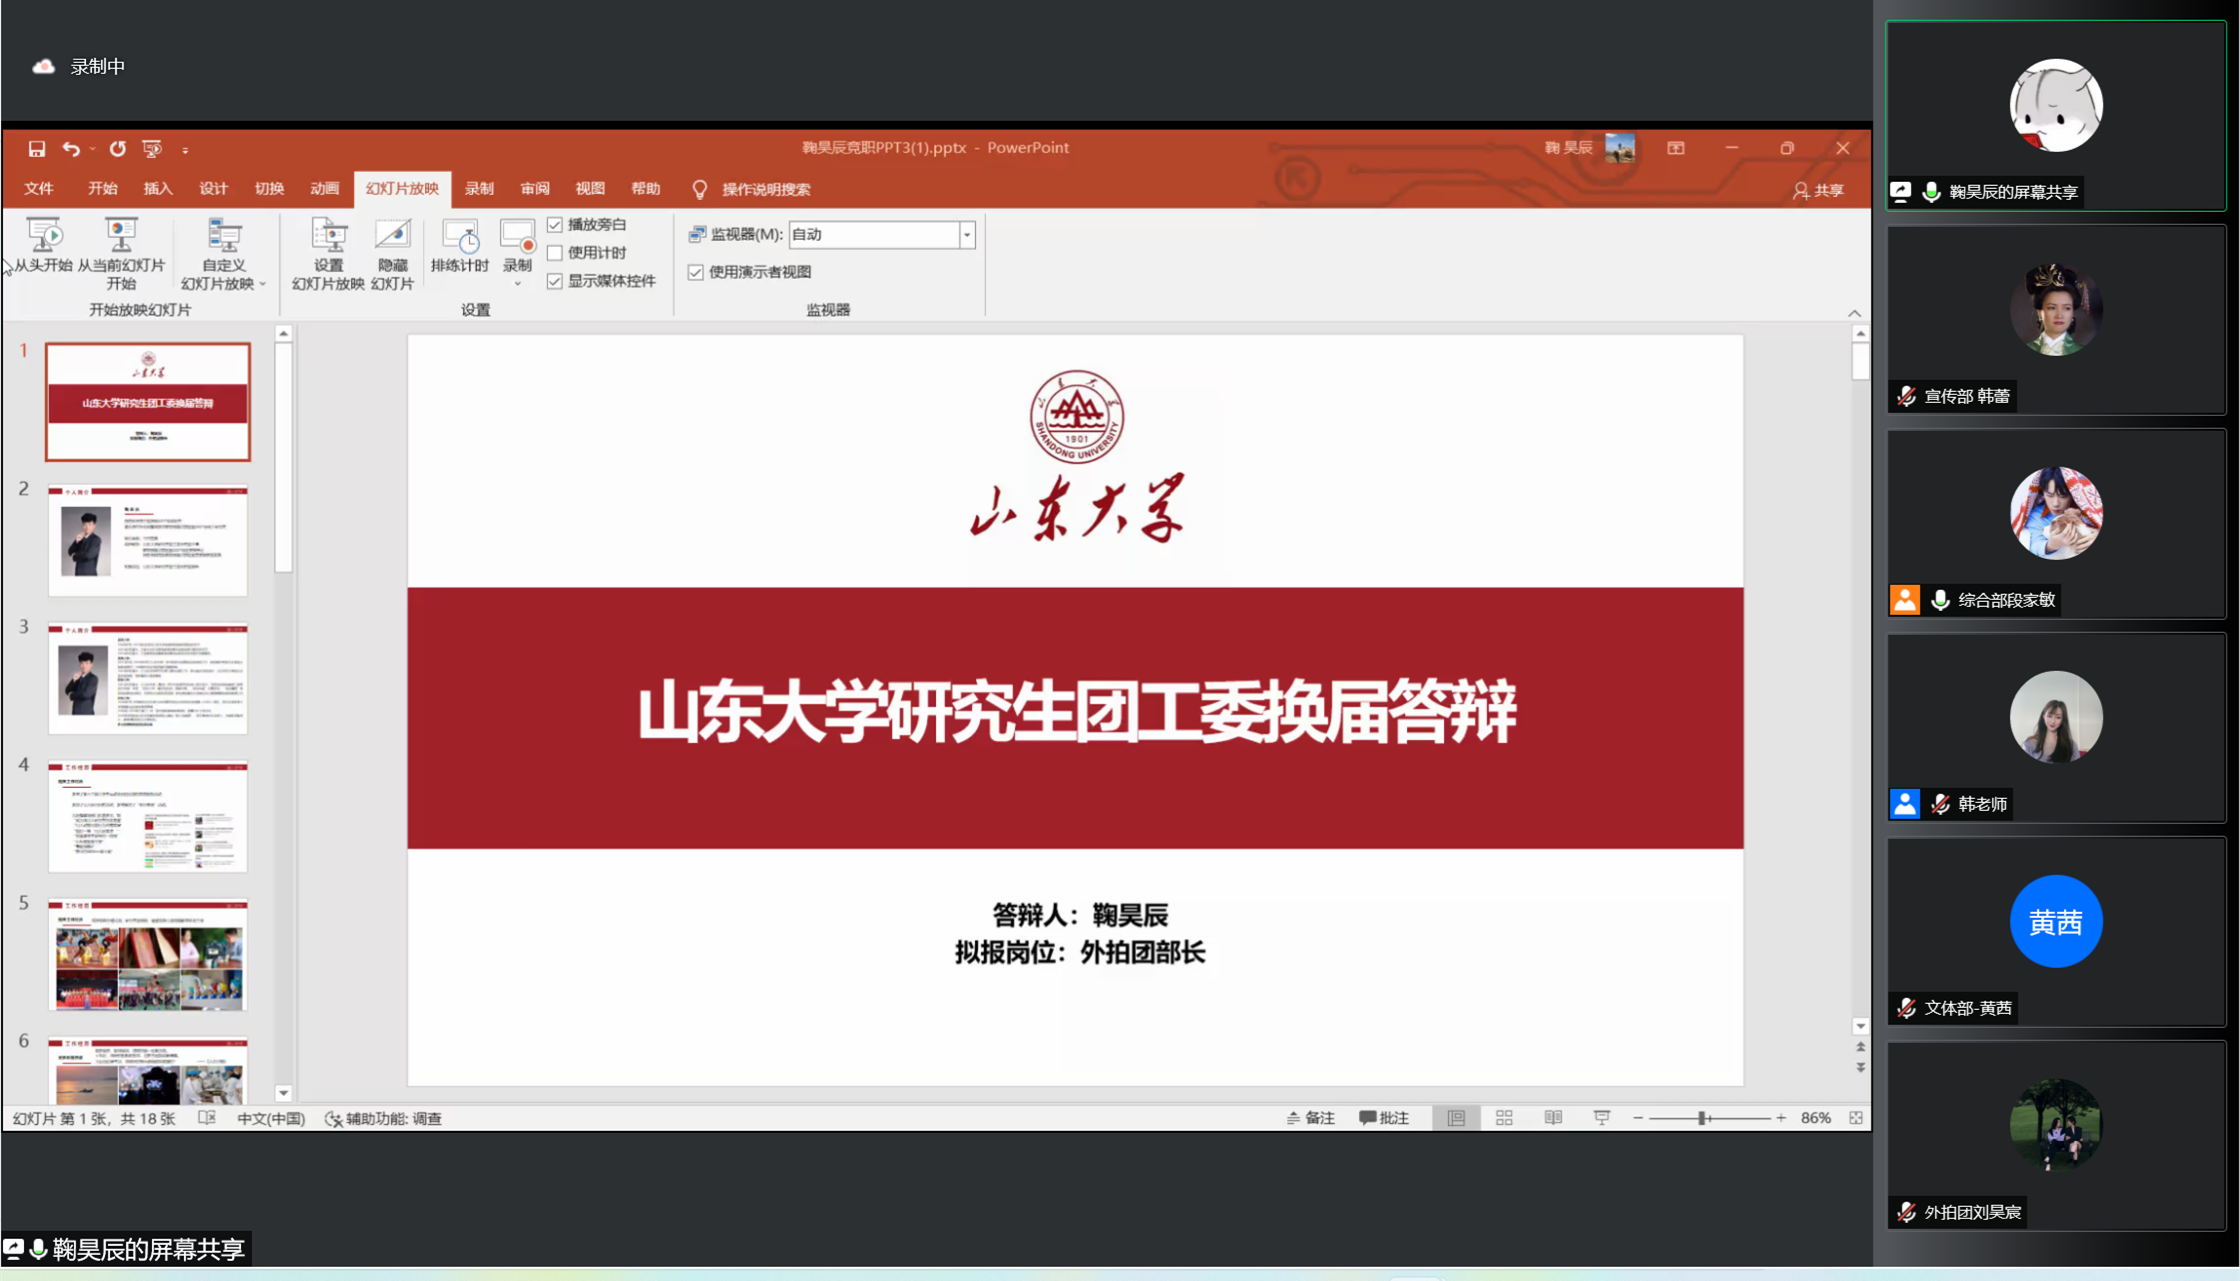The image size is (2240, 1281).
Task: Go to next slide via double-down arrow
Action: [x=1860, y=1068]
